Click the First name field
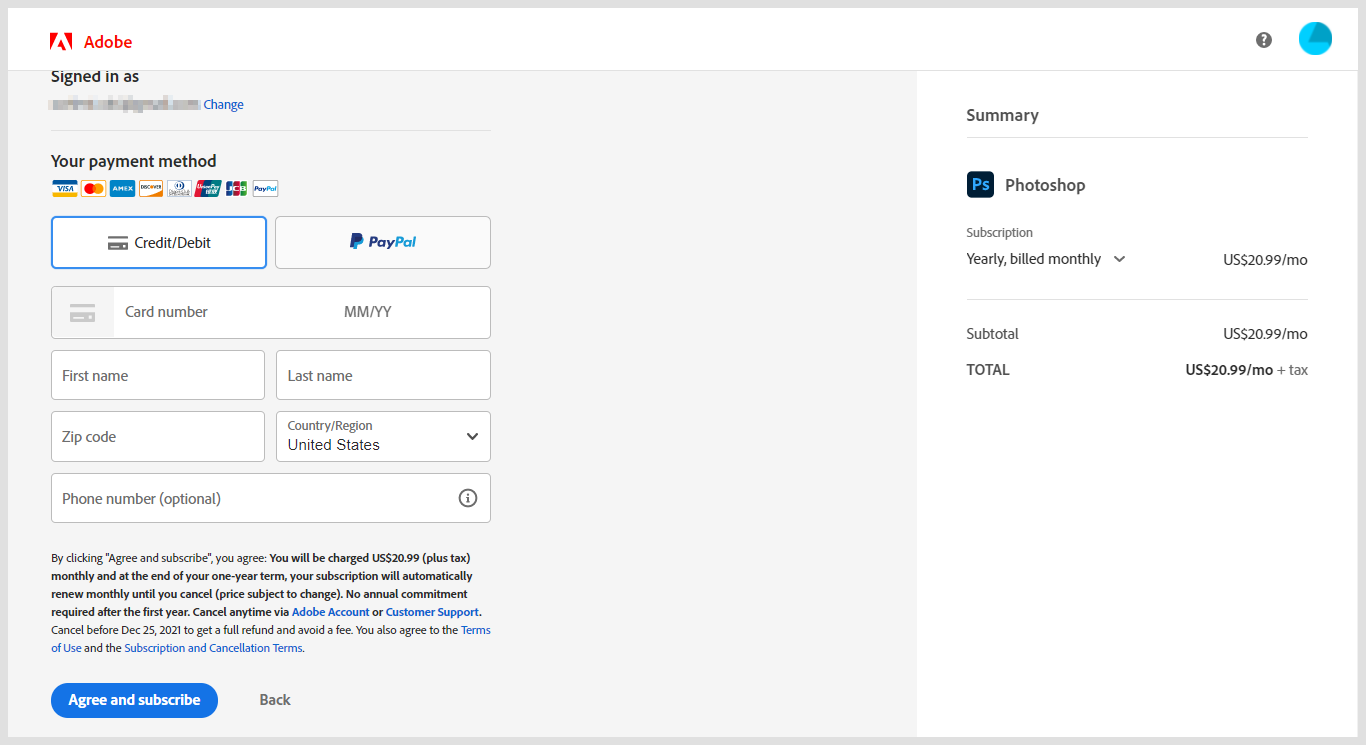This screenshot has width=1366, height=745. [158, 376]
